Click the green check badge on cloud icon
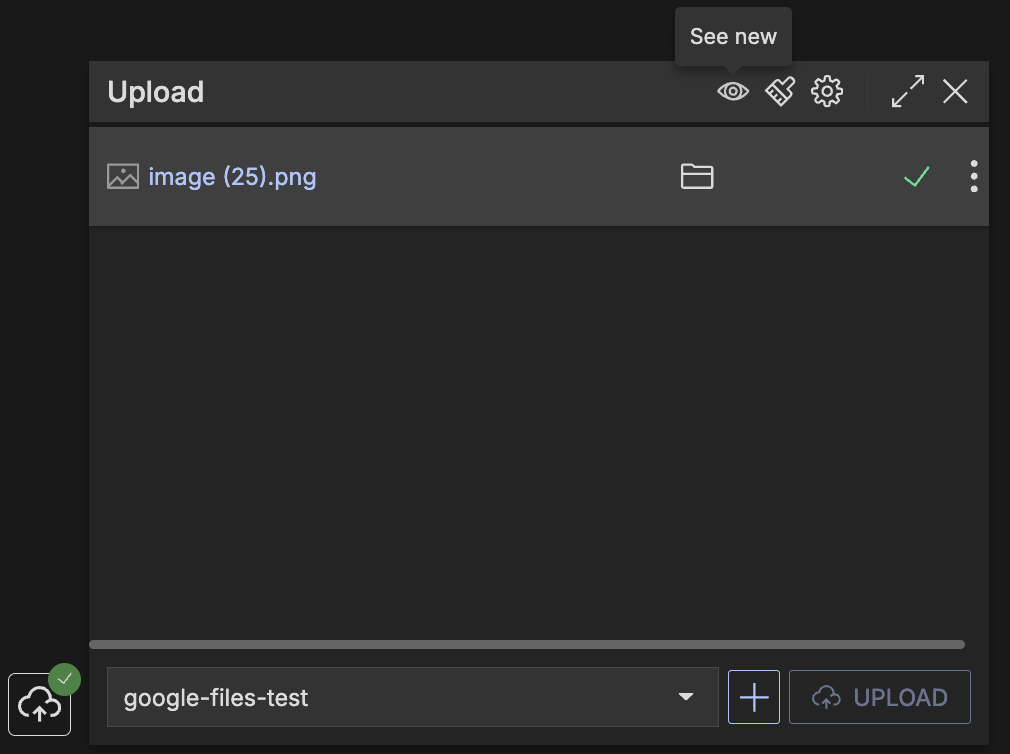 65,679
